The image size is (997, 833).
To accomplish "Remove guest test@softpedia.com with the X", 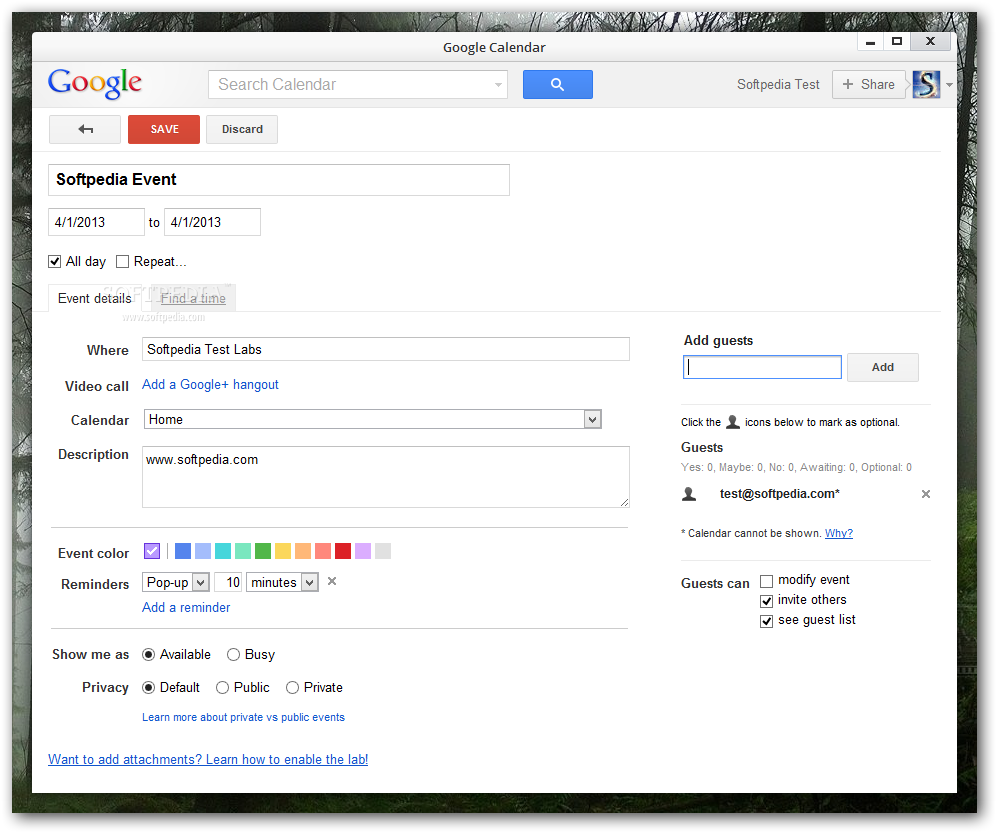I will [x=926, y=494].
